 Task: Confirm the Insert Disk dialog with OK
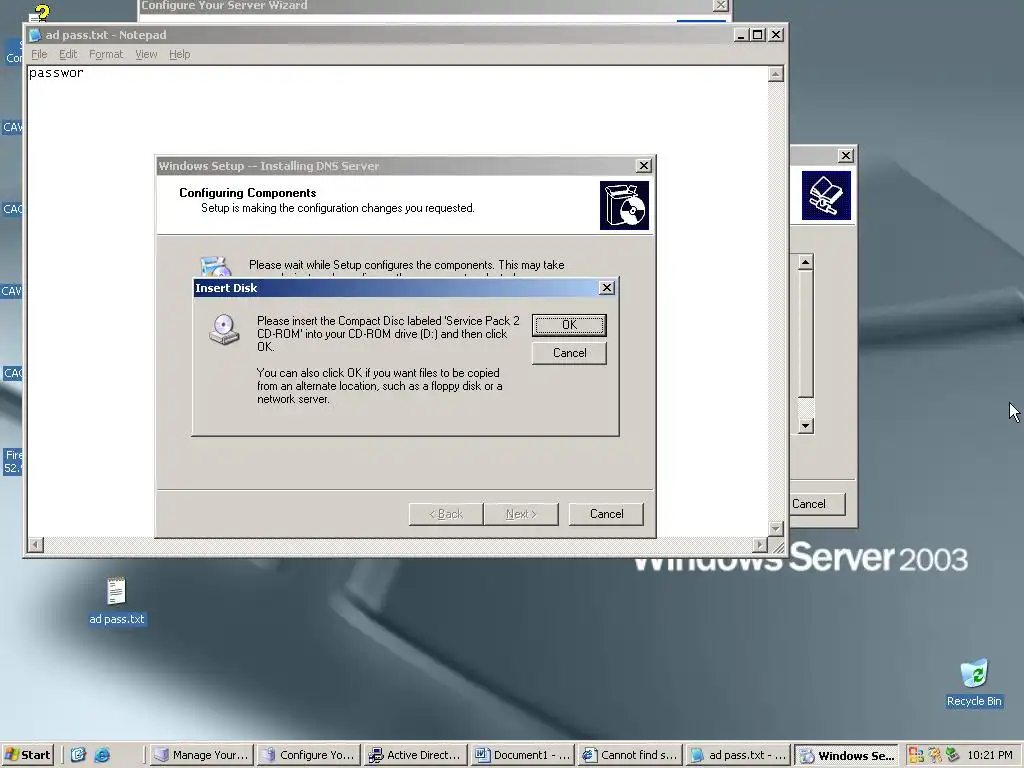569,325
